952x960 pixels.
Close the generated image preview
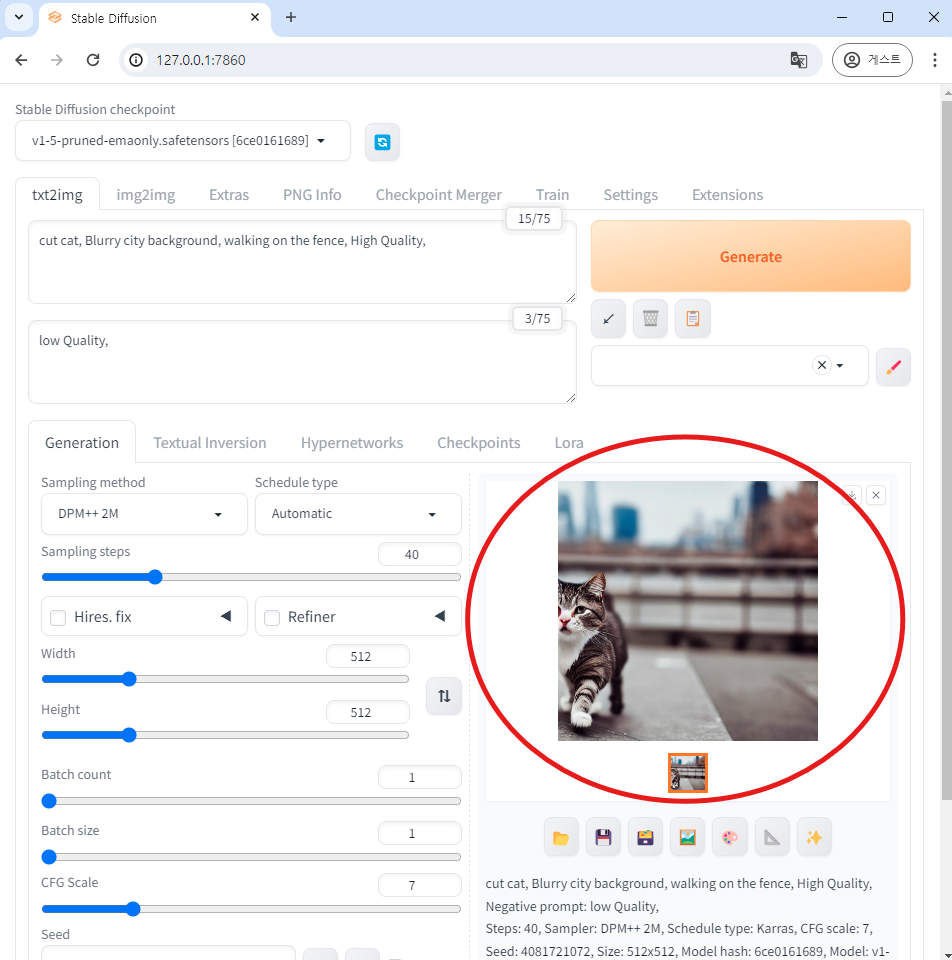(876, 495)
